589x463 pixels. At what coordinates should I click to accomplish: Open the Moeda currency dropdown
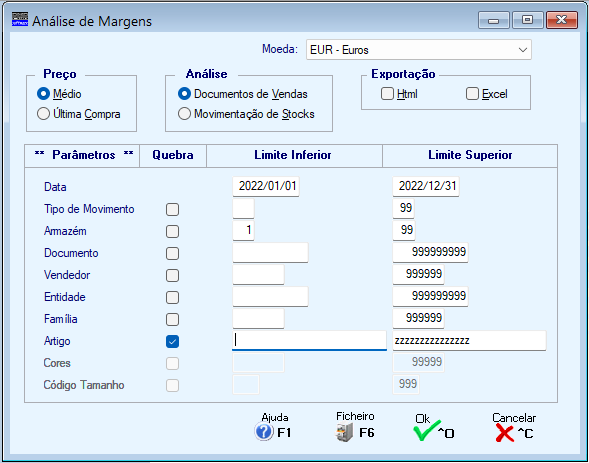(419, 50)
